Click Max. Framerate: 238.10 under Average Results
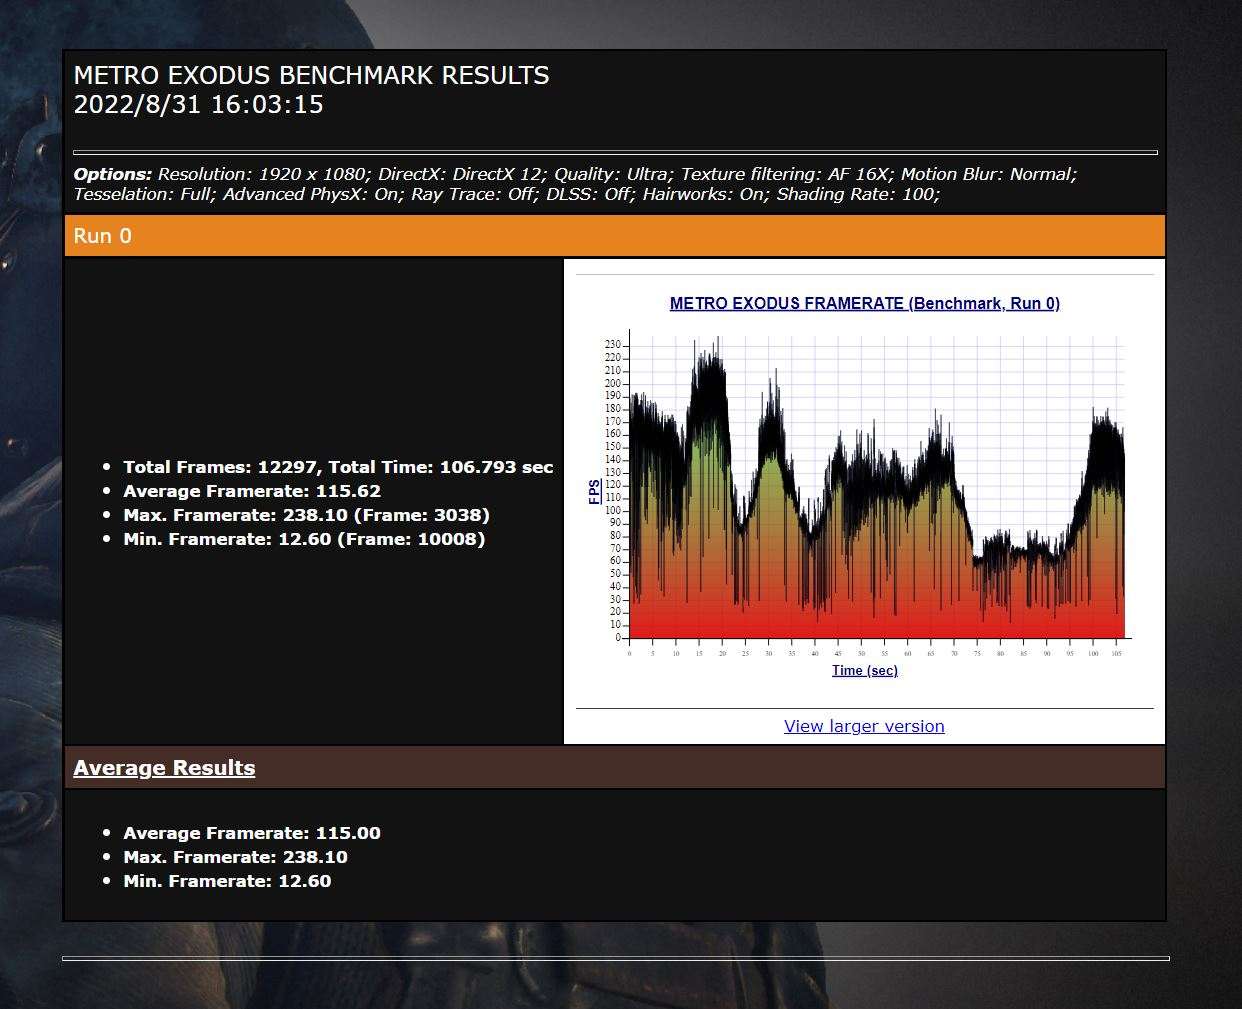The image size is (1242, 1009). [x=235, y=857]
